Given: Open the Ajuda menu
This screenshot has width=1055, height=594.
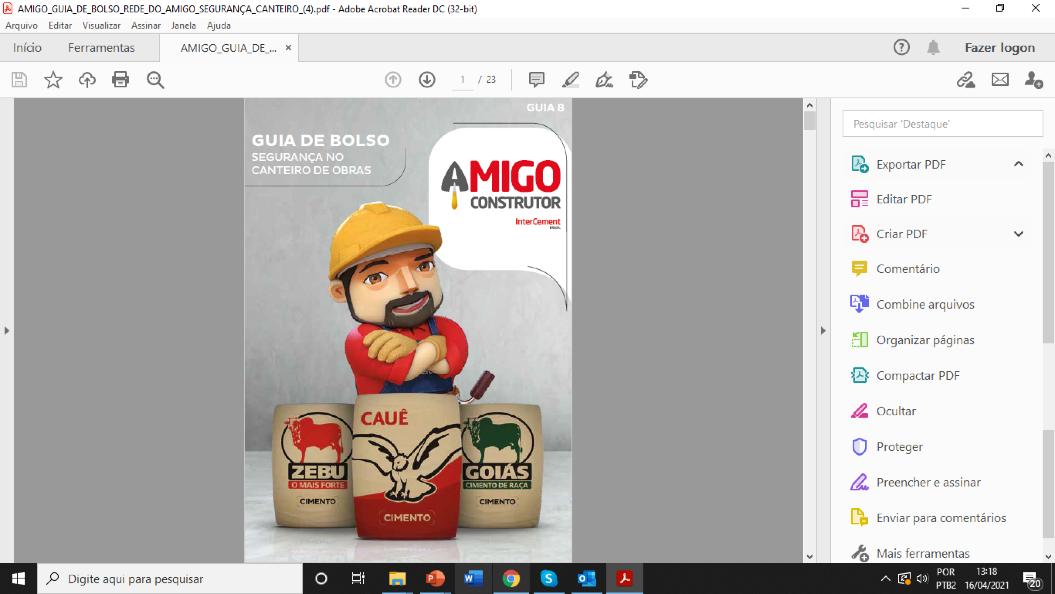Looking at the screenshot, I should 219,26.
